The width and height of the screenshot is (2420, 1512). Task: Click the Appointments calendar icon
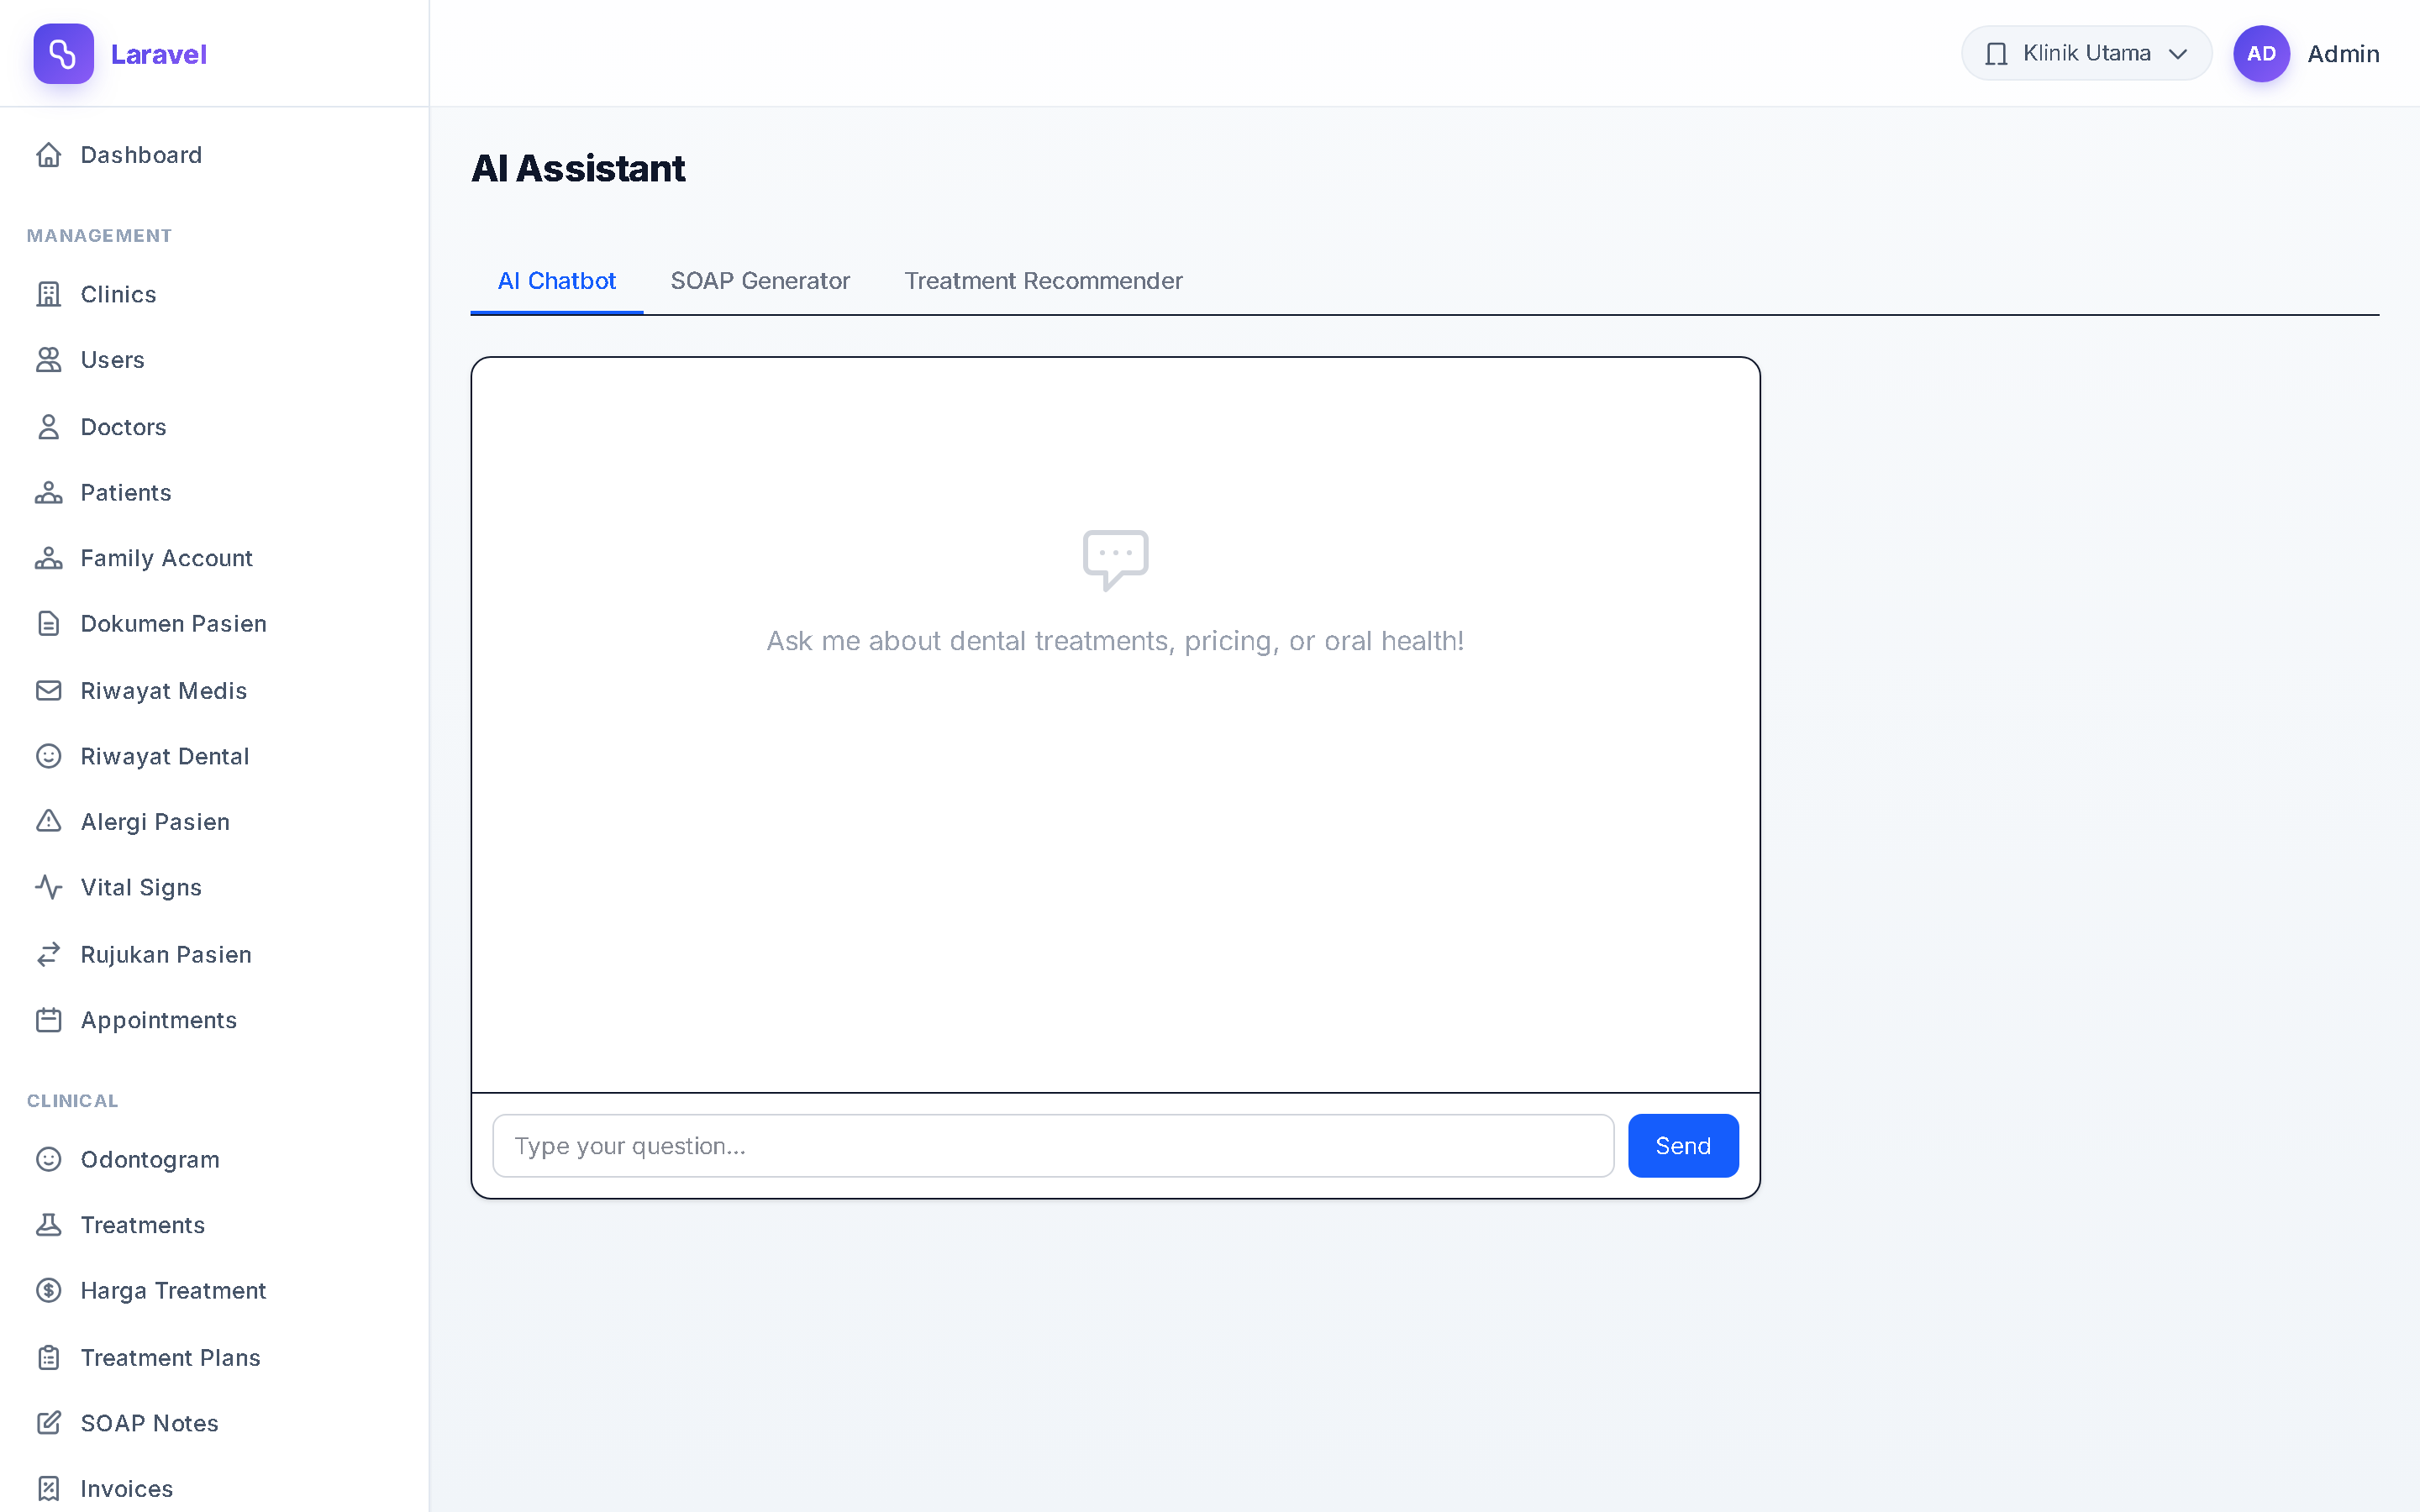pos(49,1020)
